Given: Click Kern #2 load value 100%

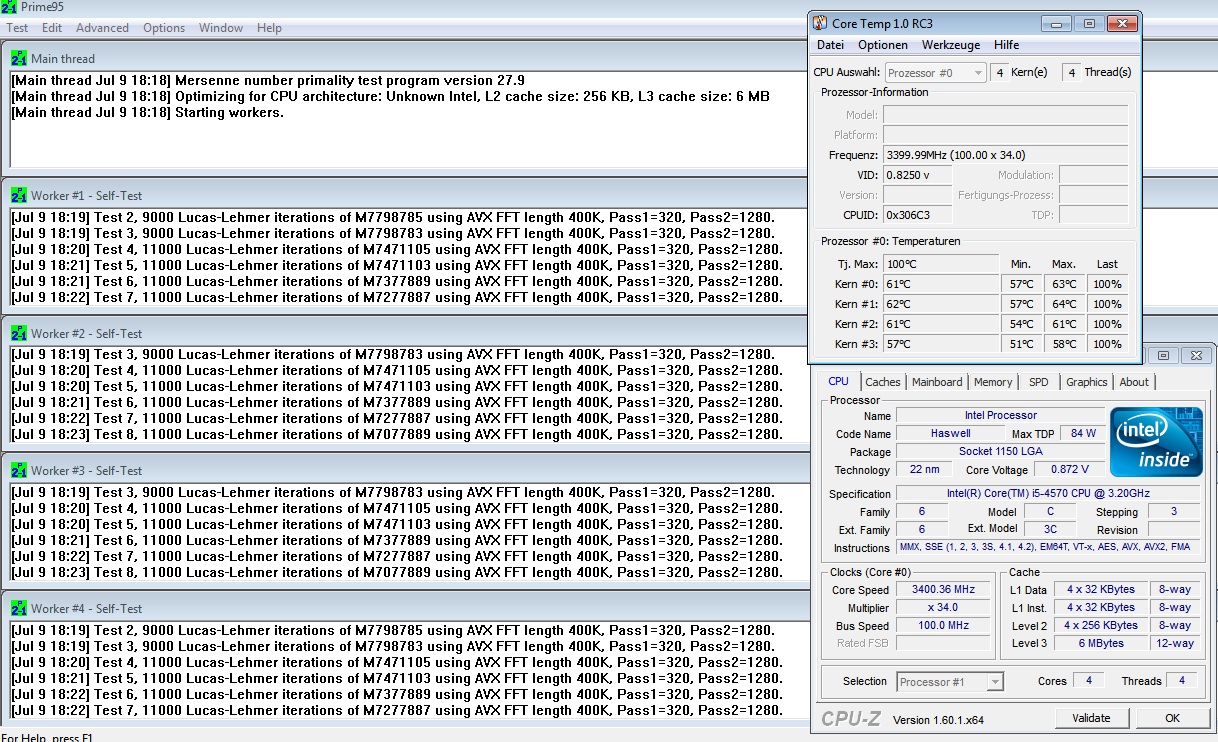Looking at the screenshot, I should (x=1107, y=324).
